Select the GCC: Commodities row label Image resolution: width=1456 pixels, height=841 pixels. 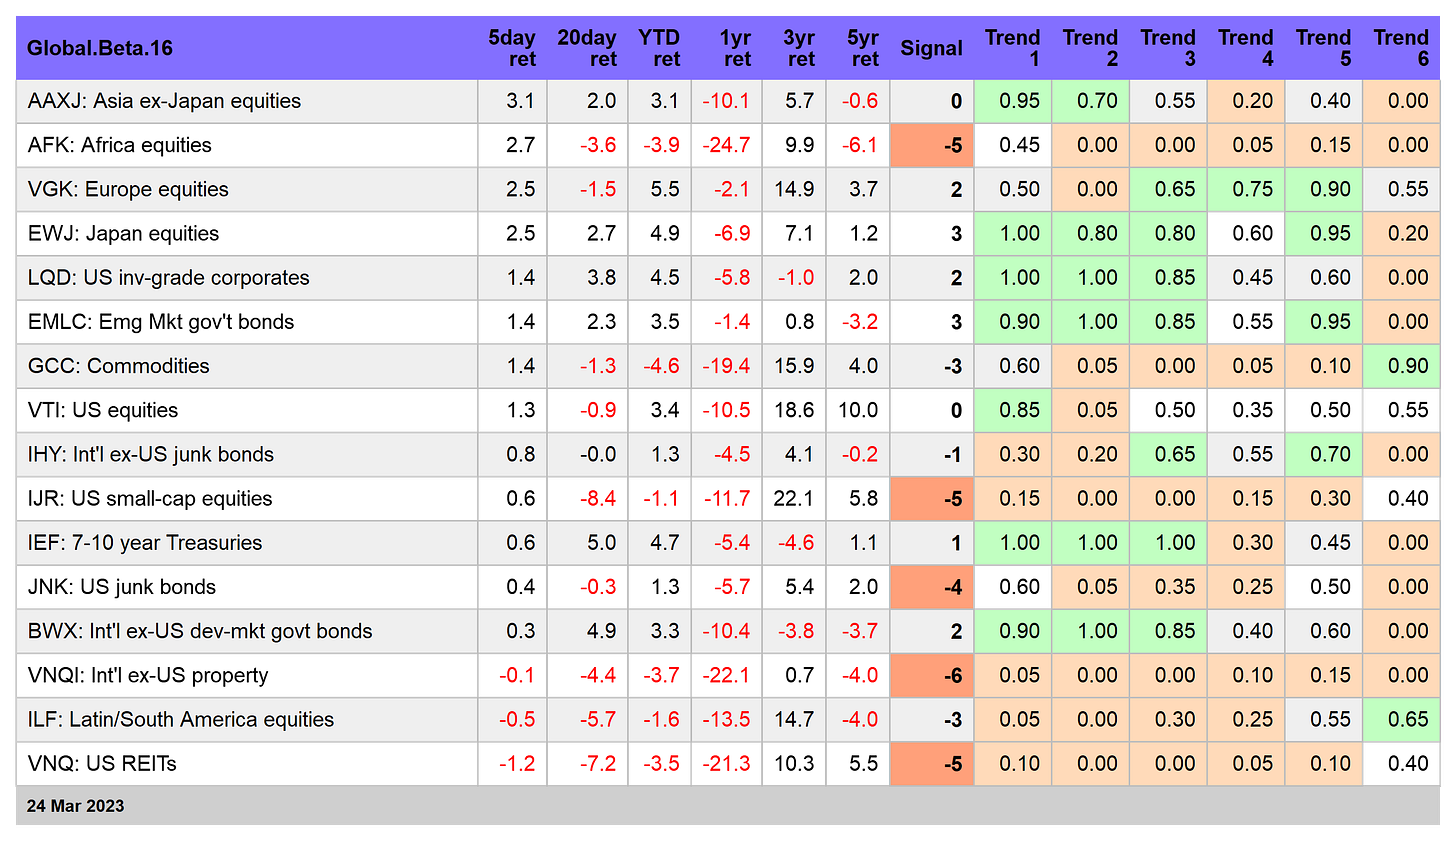118,366
